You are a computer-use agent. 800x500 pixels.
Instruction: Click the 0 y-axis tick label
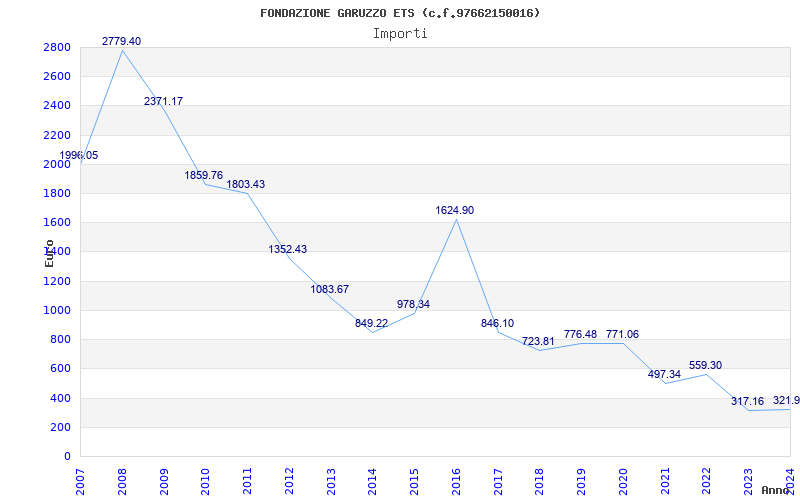67,456
